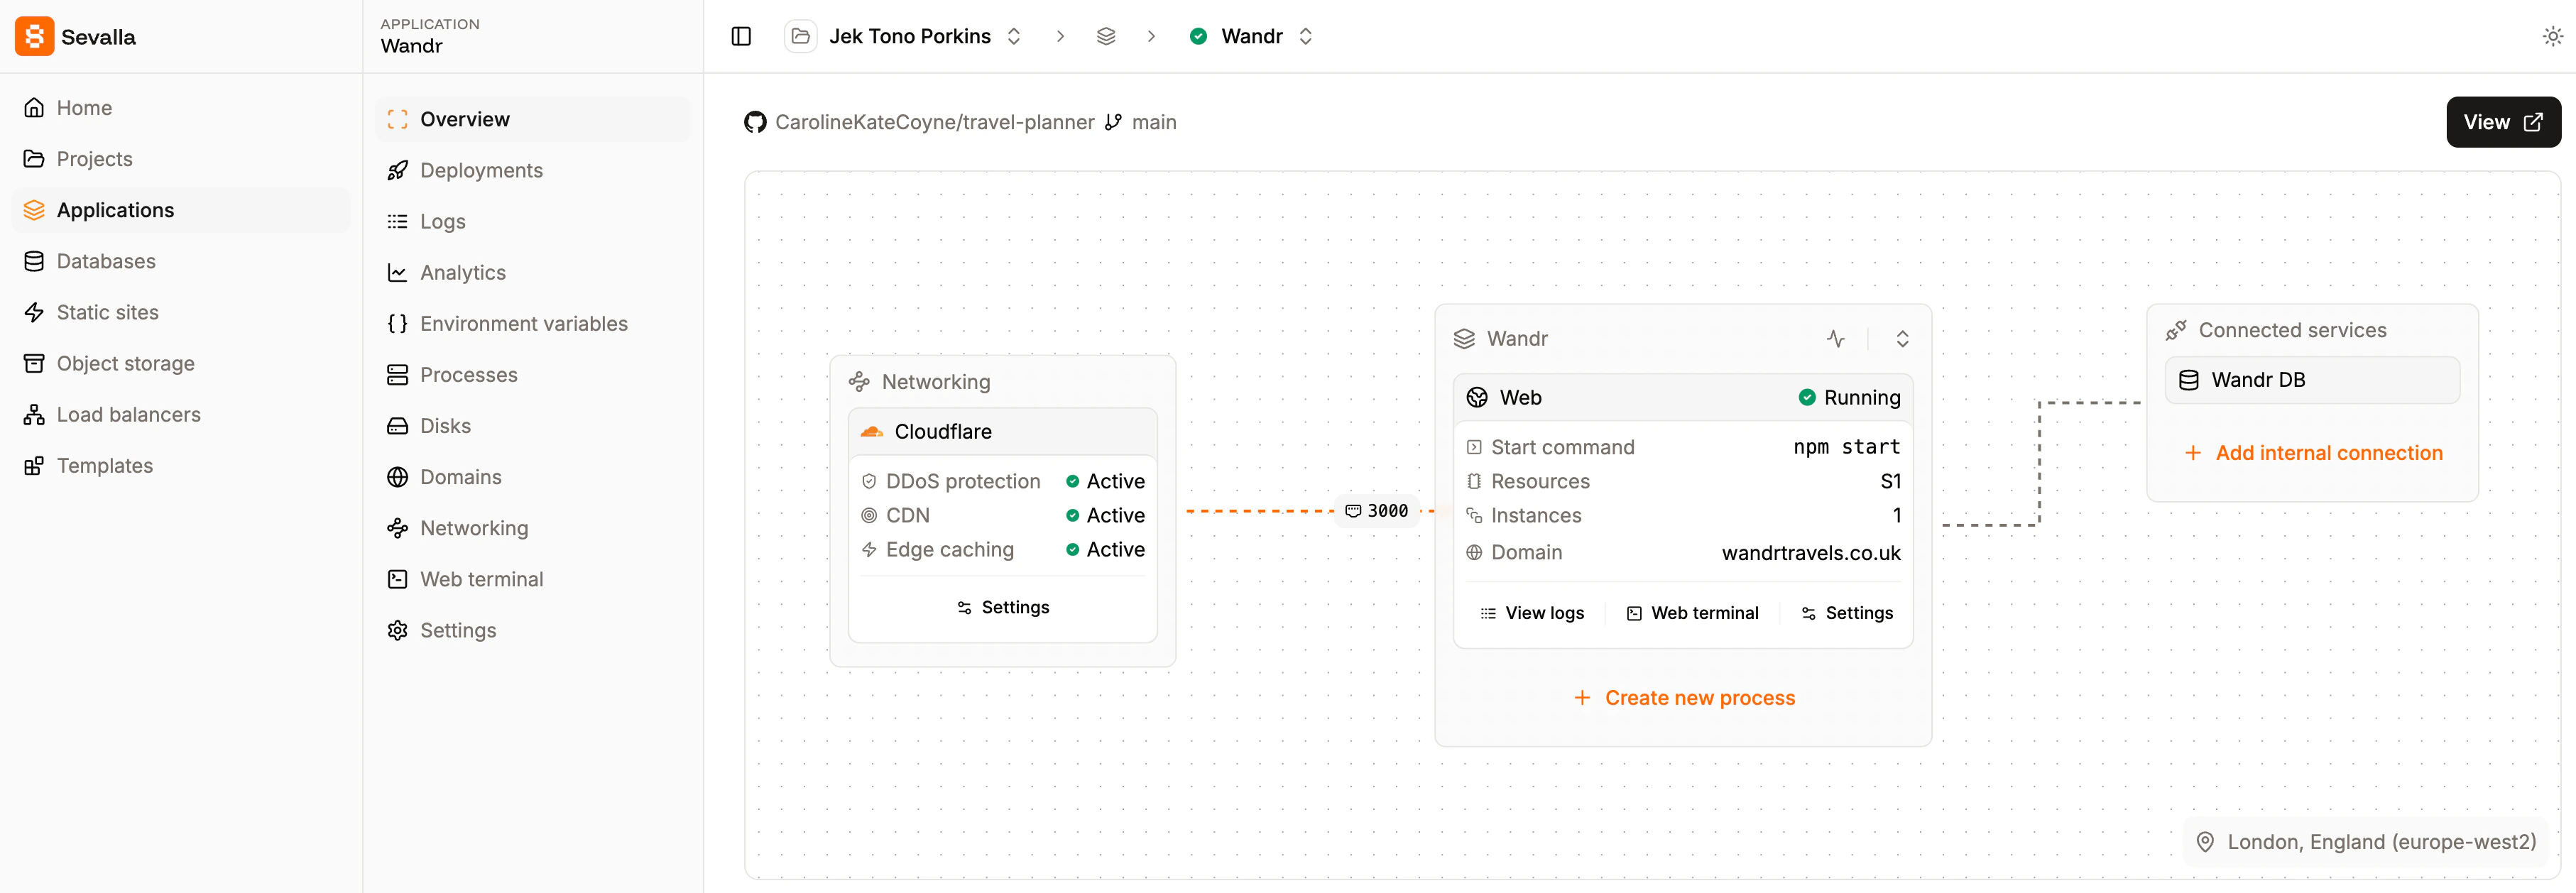Click Add internal connection
2576x893 pixels.
click(2313, 453)
